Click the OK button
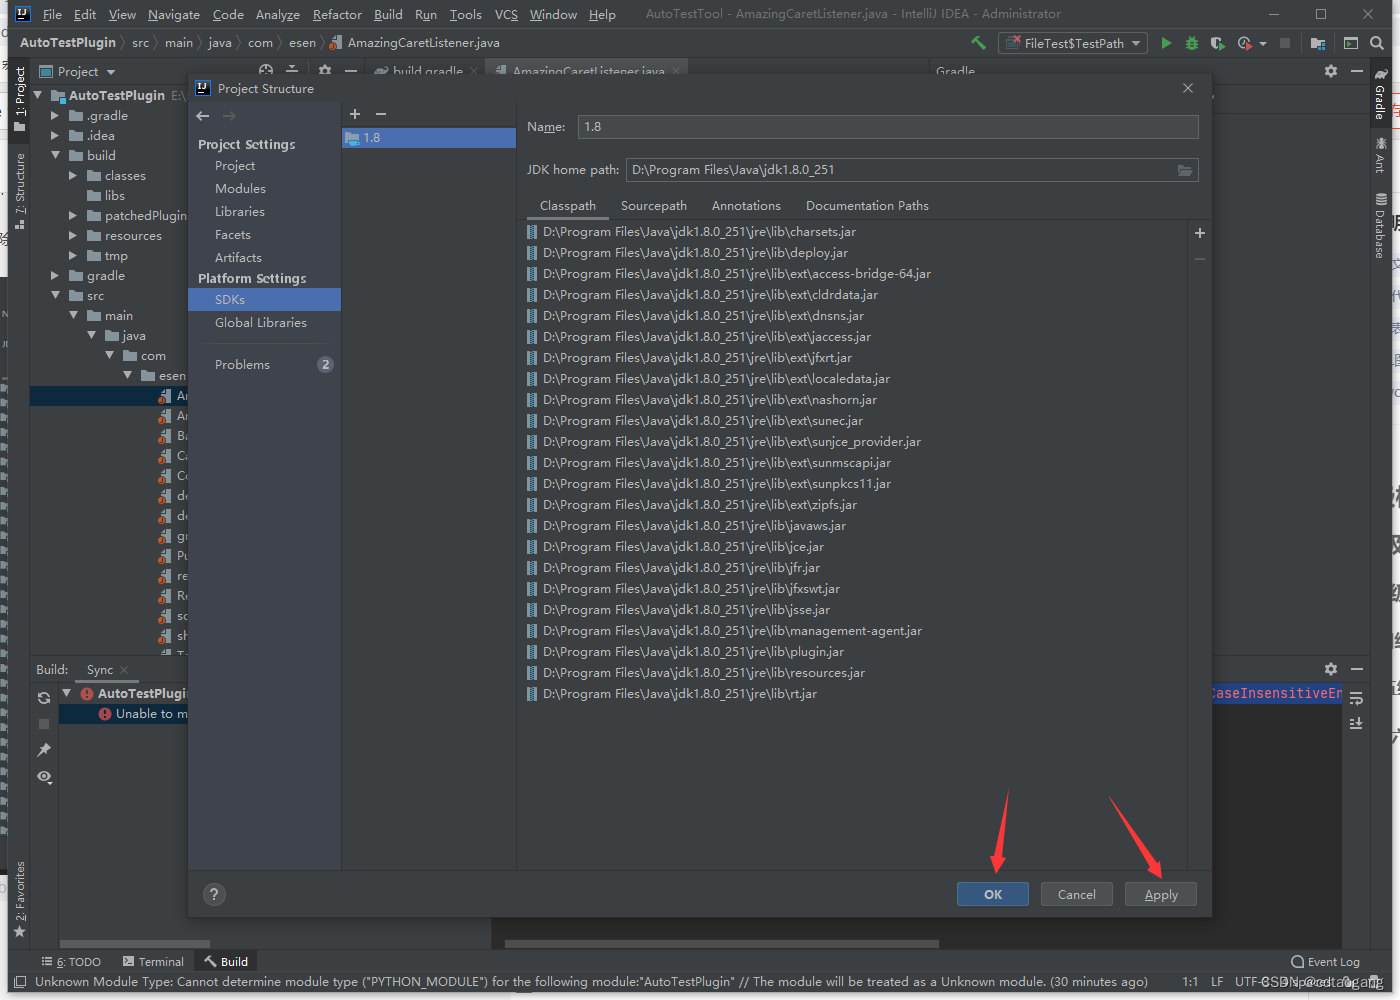Viewport: 1400px width, 1000px height. (993, 895)
